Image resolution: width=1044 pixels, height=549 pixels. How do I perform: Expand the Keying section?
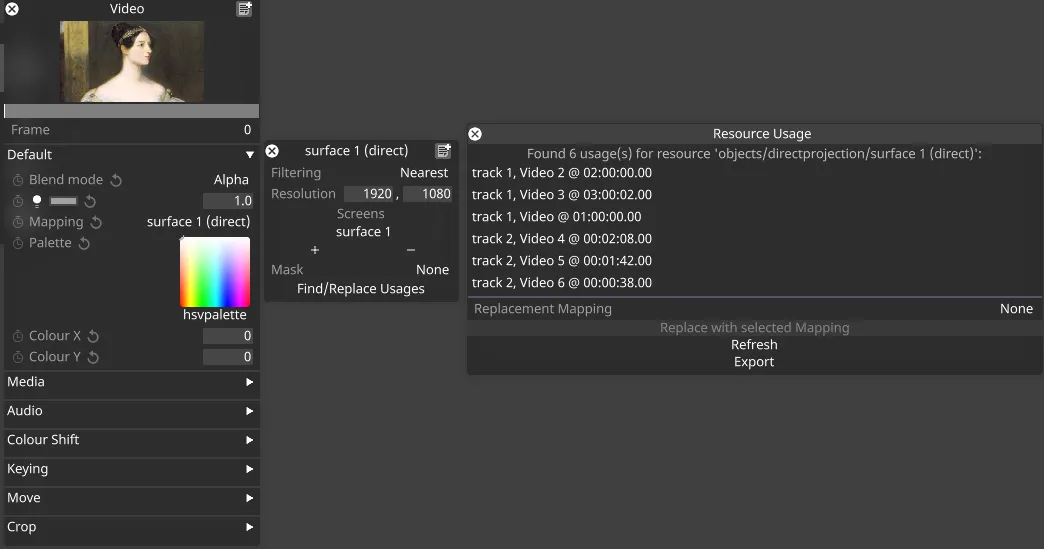(x=249, y=469)
